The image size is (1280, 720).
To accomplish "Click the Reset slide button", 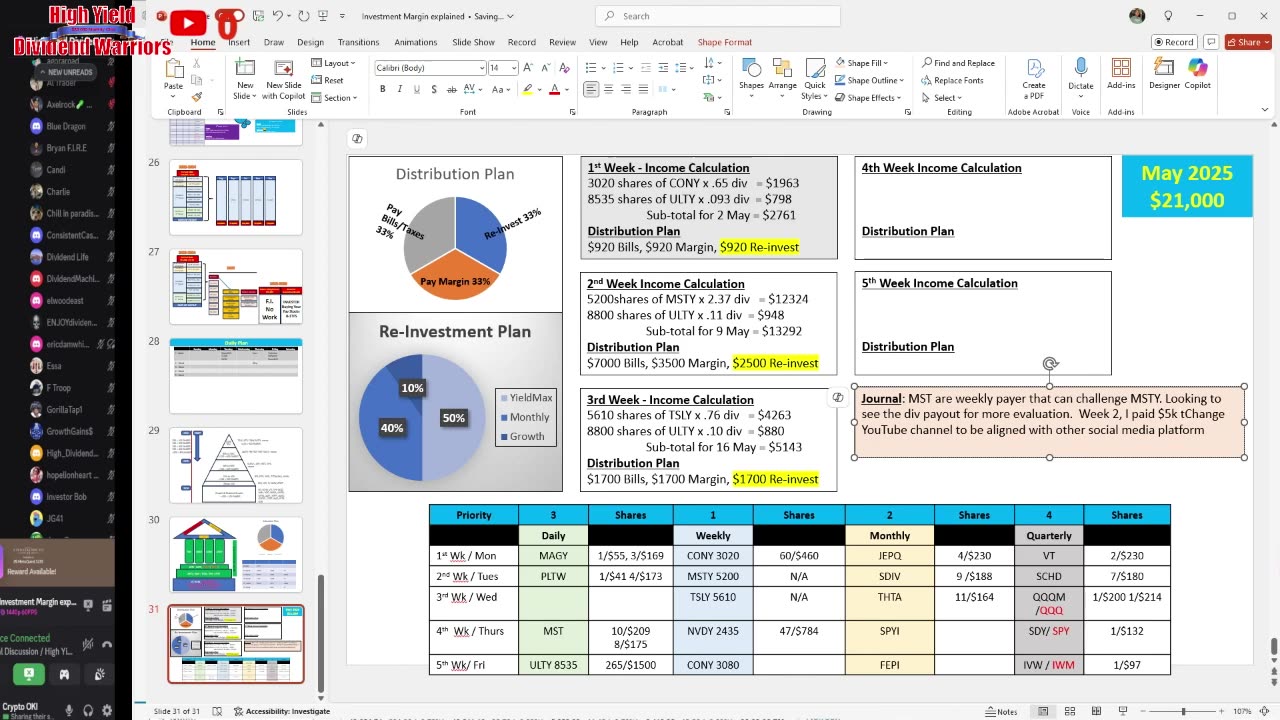I will point(328,80).
